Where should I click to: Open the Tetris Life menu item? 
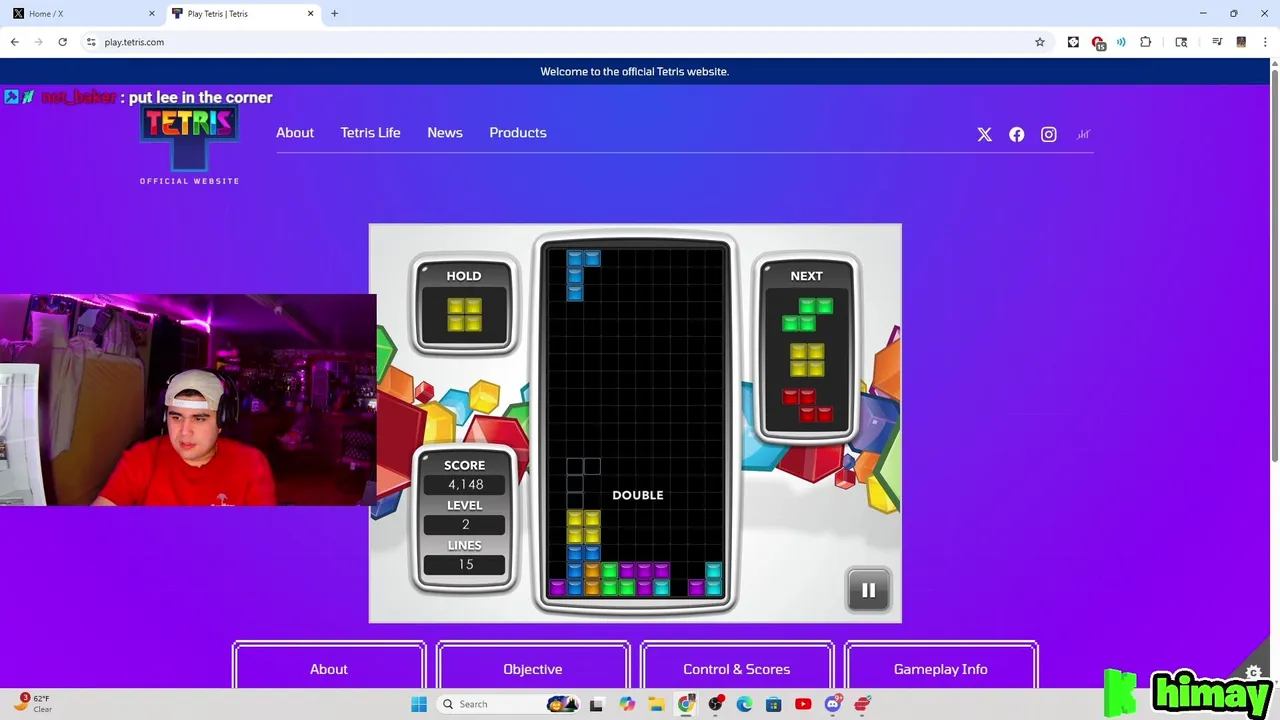pos(370,132)
